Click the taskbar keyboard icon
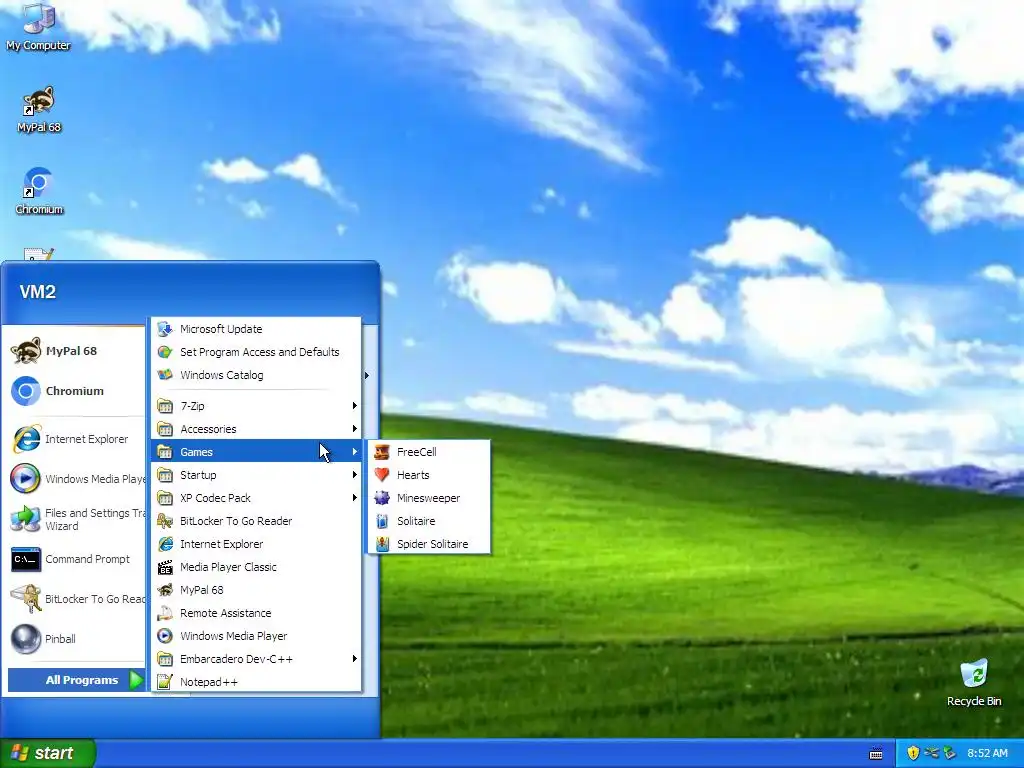The height and width of the screenshot is (768, 1024). tap(876, 754)
